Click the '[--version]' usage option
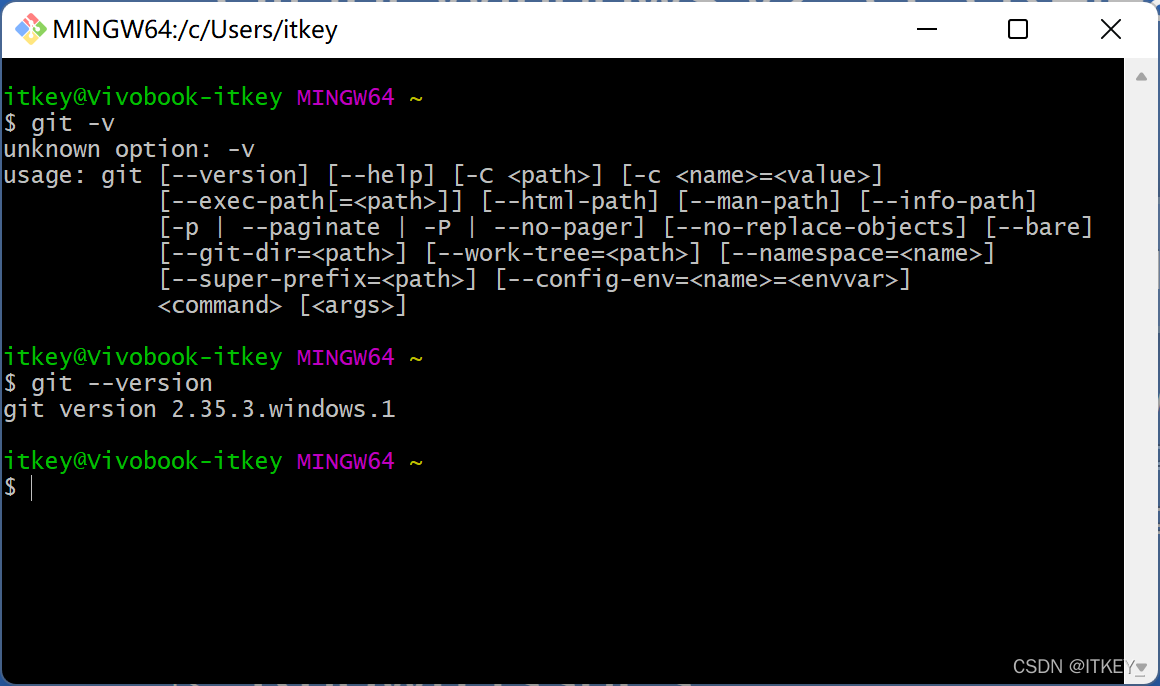Image resolution: width=1160 pixels, height=686 pixels. (x=234, y=175)
